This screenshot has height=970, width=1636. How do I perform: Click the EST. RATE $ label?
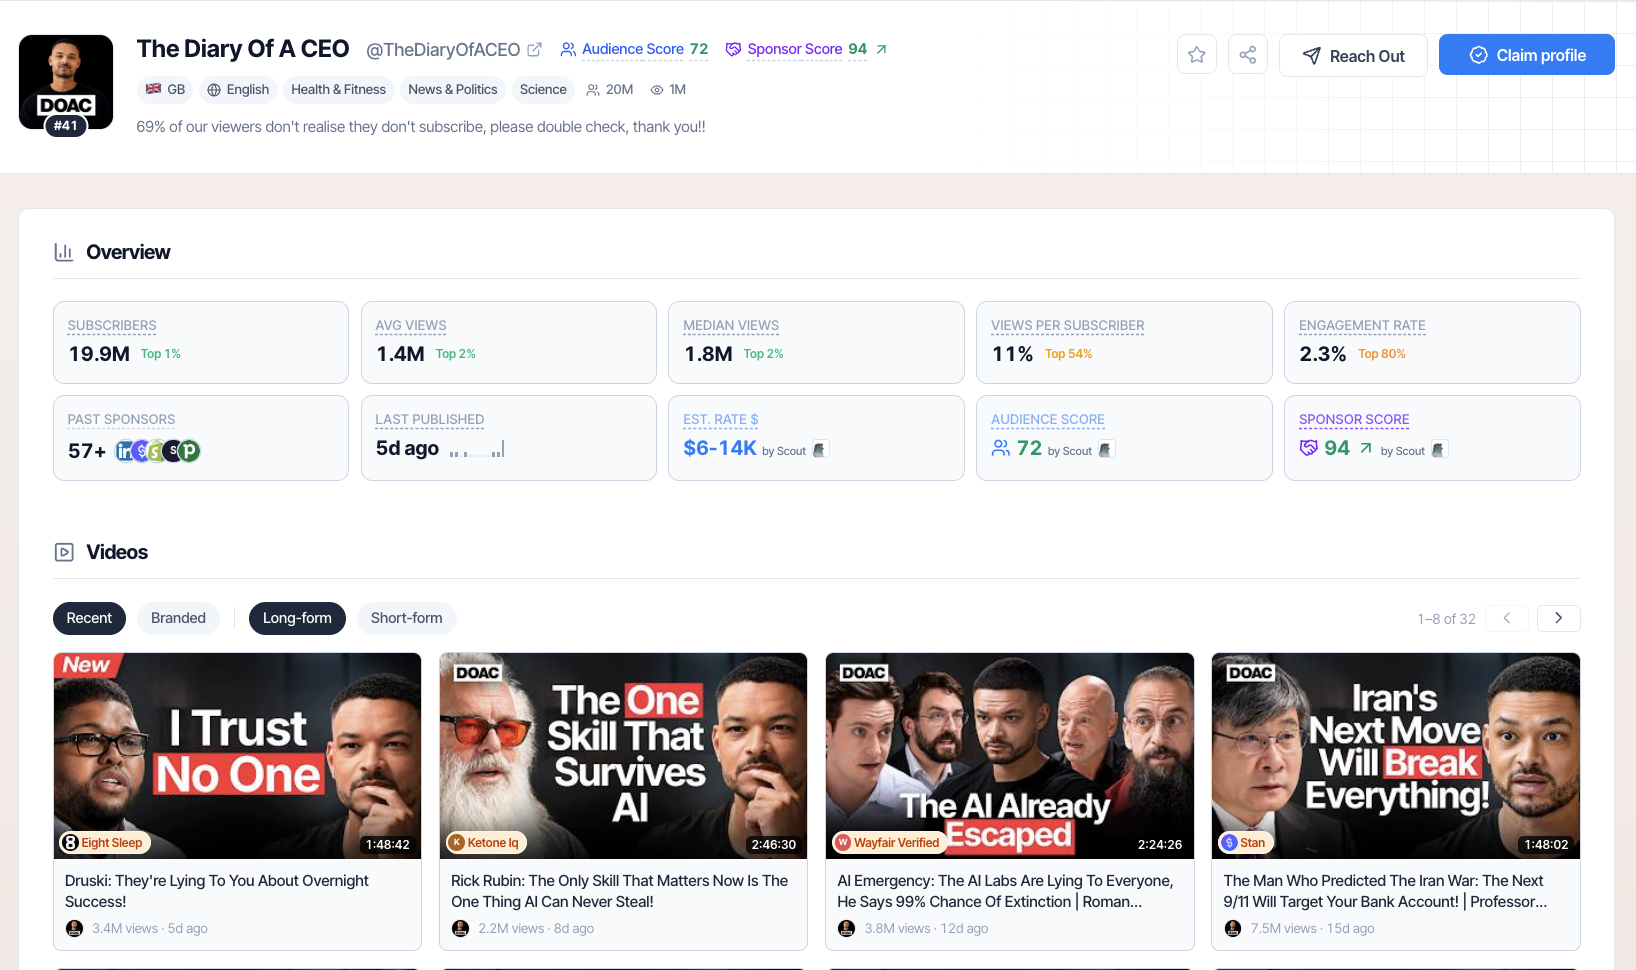(721, 420)
